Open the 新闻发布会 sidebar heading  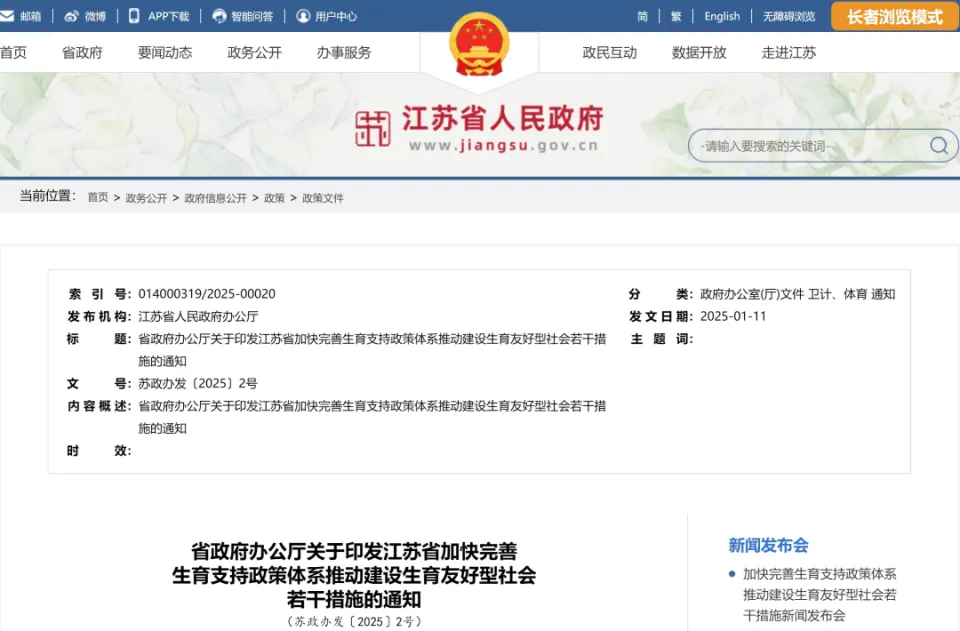click(768, 545)
